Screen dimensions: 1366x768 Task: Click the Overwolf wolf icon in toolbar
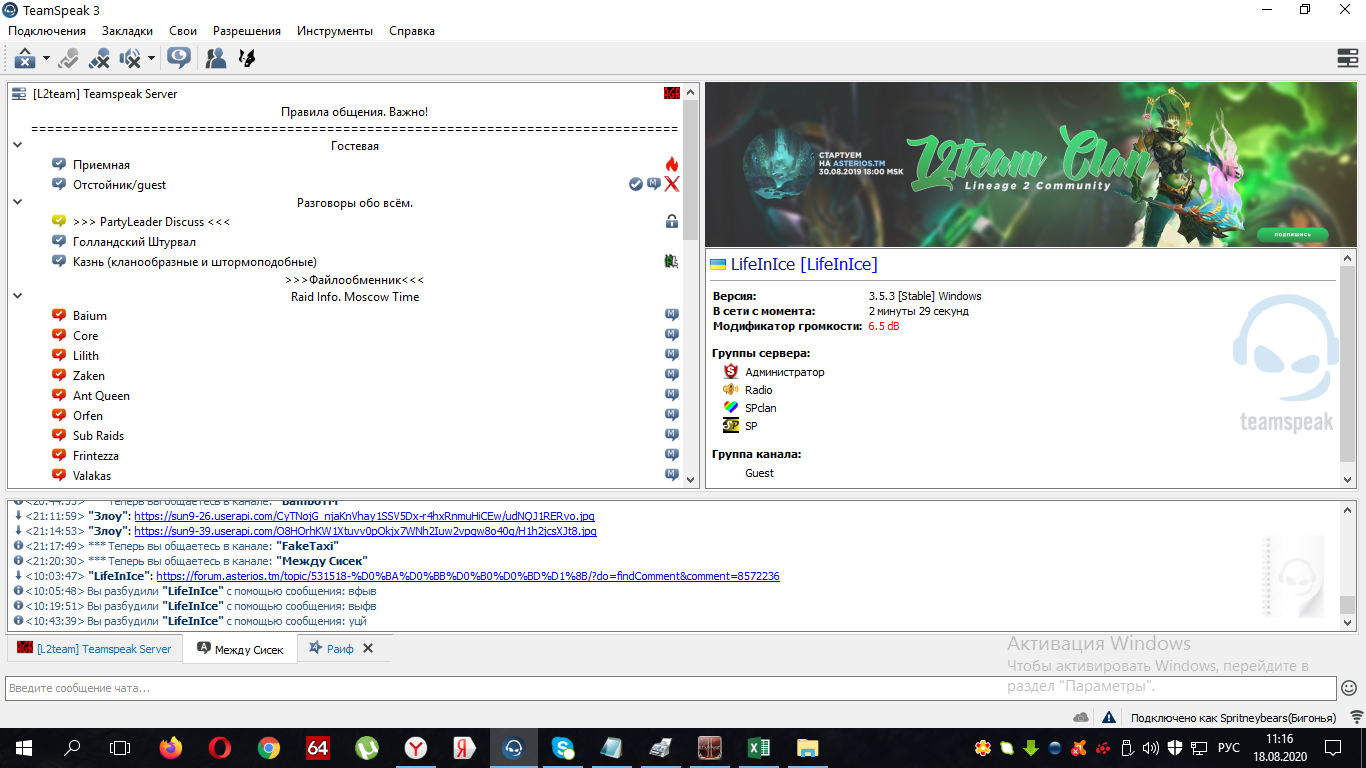pos(246,59)
